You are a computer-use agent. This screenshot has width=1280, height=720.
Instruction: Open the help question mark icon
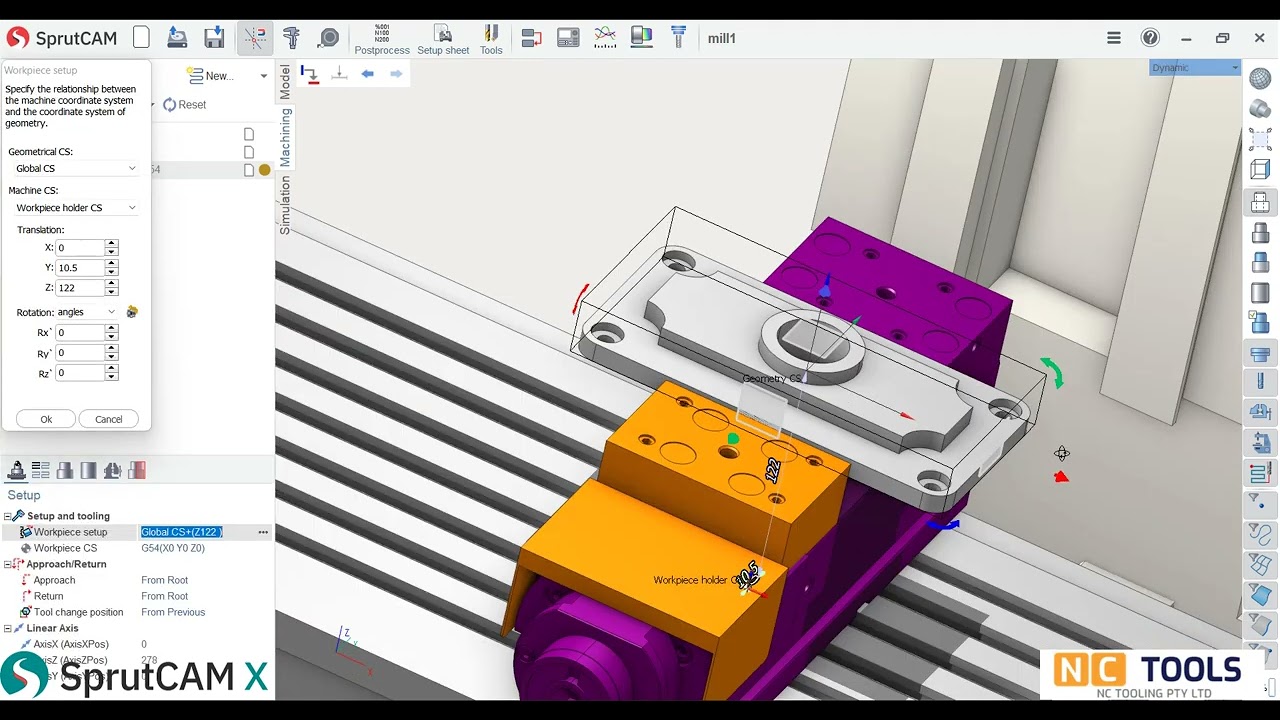point(1150,38)
